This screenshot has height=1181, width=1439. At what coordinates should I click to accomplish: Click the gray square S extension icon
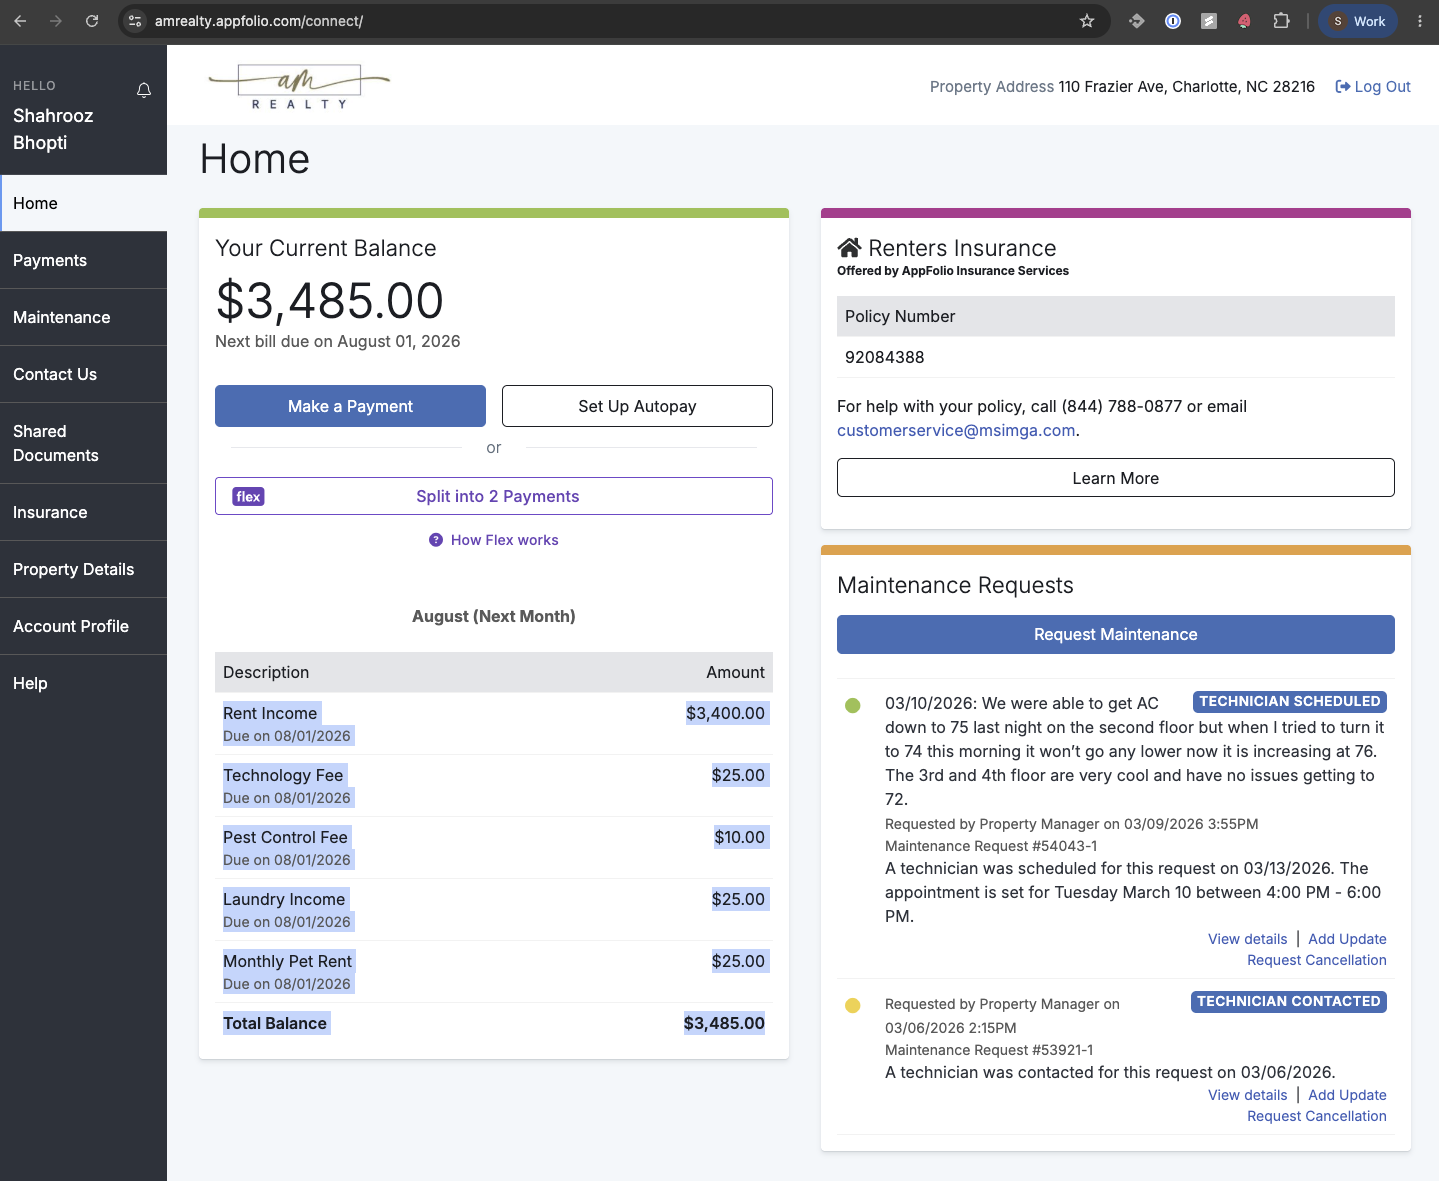(x=1209, y=21)
